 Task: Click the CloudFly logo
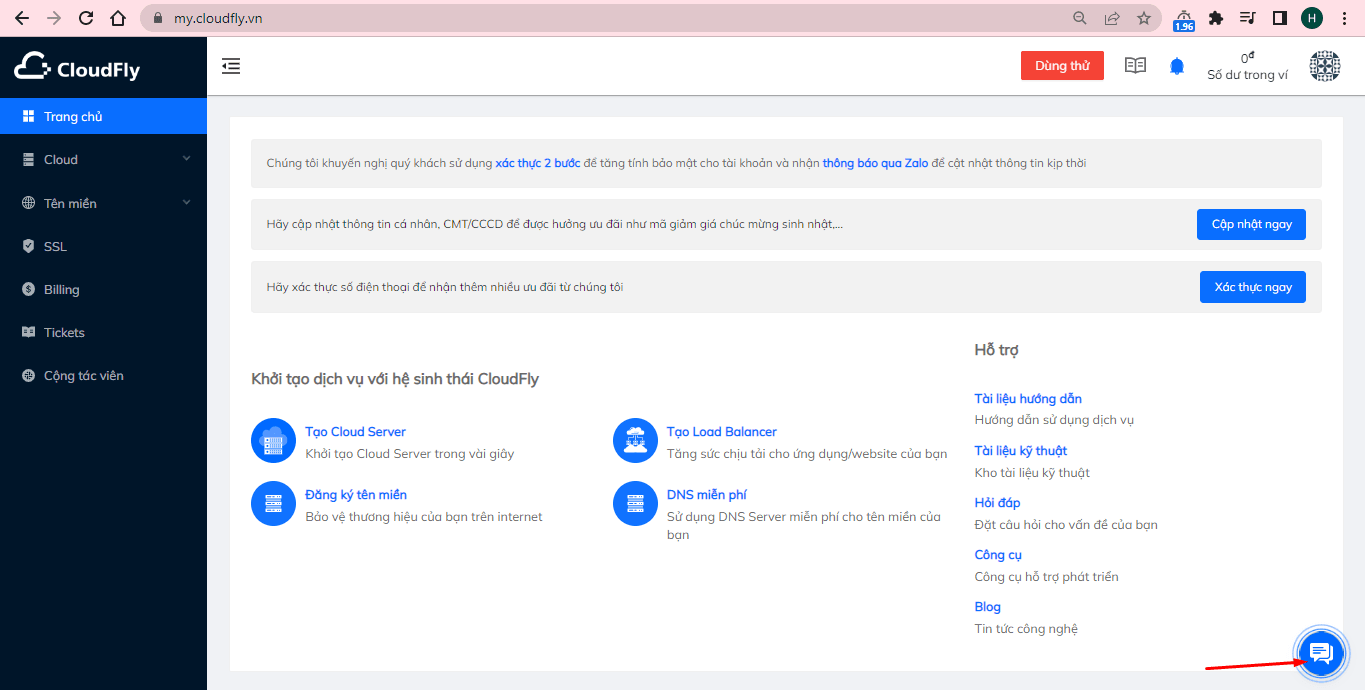tap(77, 67)
